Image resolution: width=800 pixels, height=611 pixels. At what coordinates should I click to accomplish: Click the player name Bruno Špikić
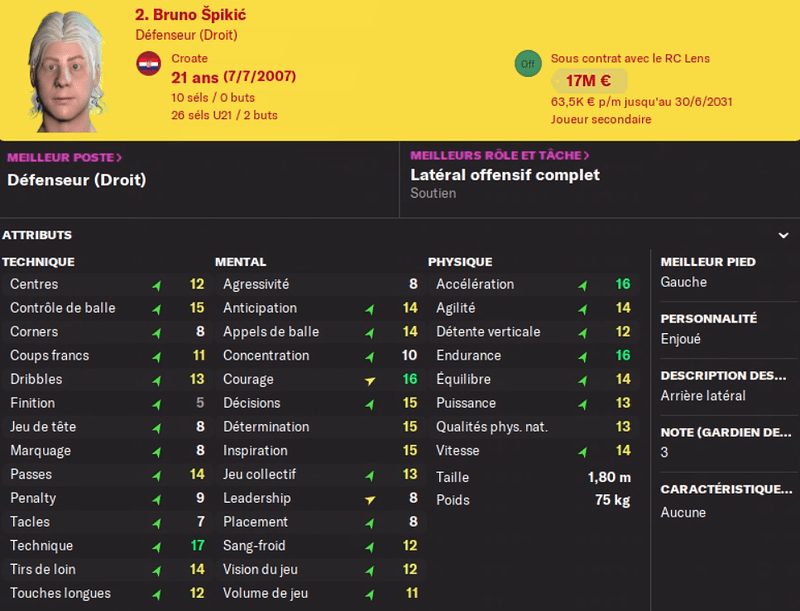click(190, 14)
